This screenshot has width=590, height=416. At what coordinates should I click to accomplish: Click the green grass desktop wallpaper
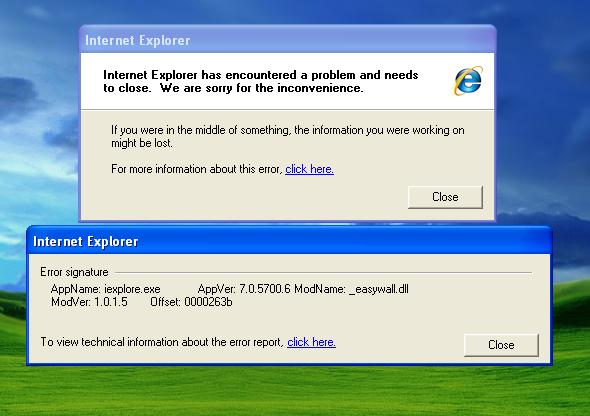pos(295,391)
